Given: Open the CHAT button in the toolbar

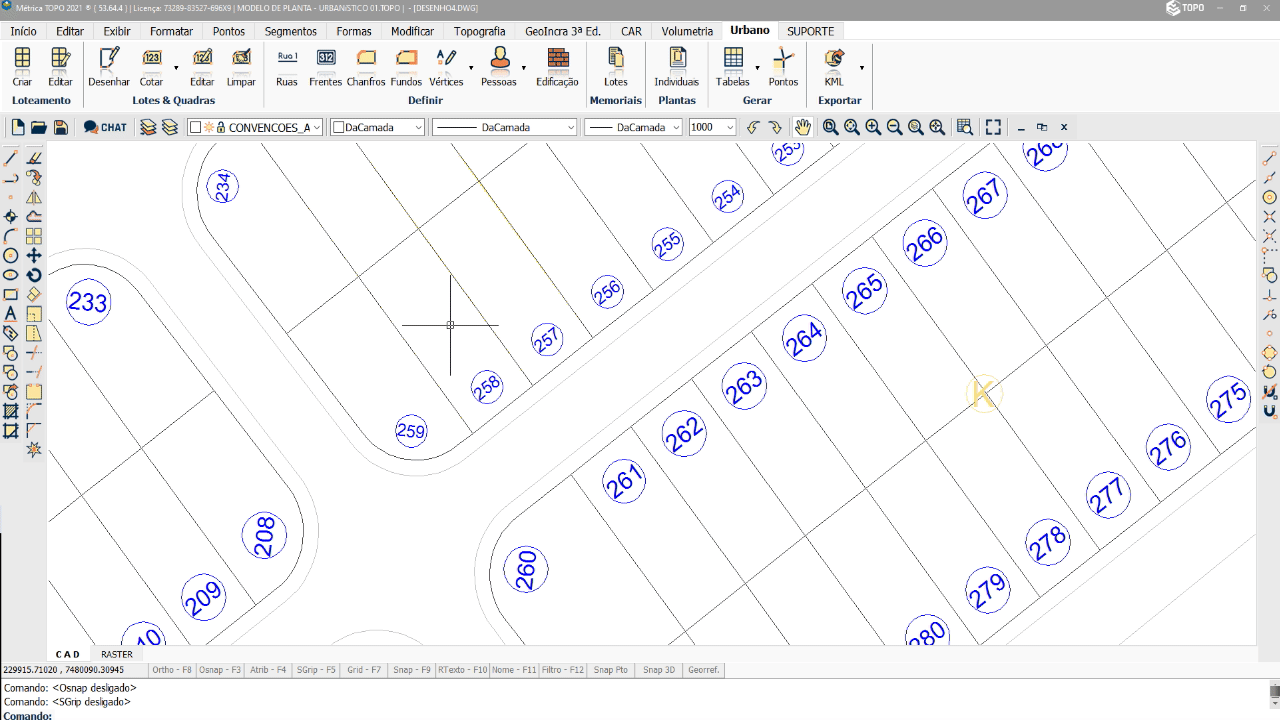Looking at the screenshot, I should click(105, 127).
